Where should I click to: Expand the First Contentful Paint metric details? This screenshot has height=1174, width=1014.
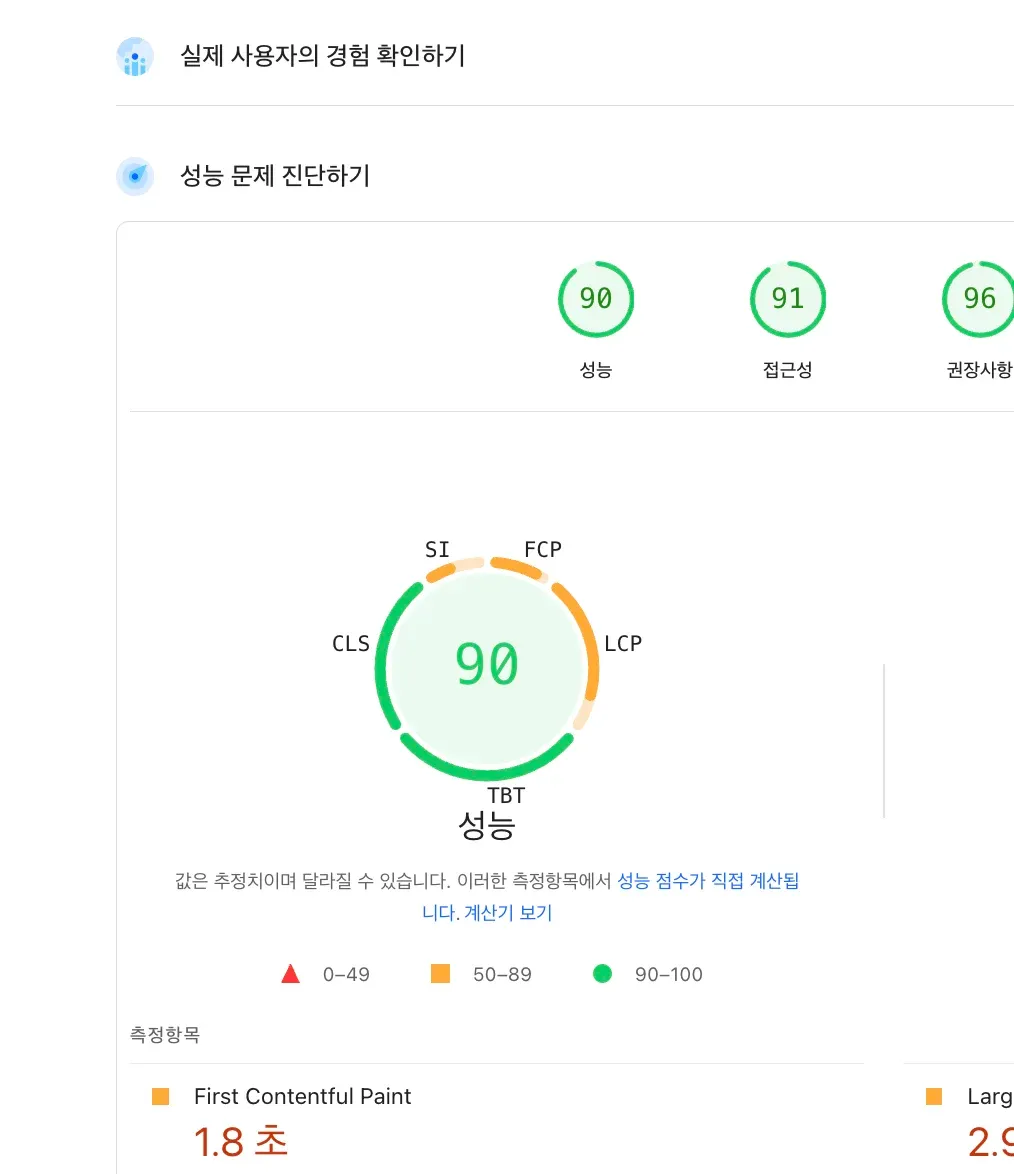click(x=300, y=1096)
